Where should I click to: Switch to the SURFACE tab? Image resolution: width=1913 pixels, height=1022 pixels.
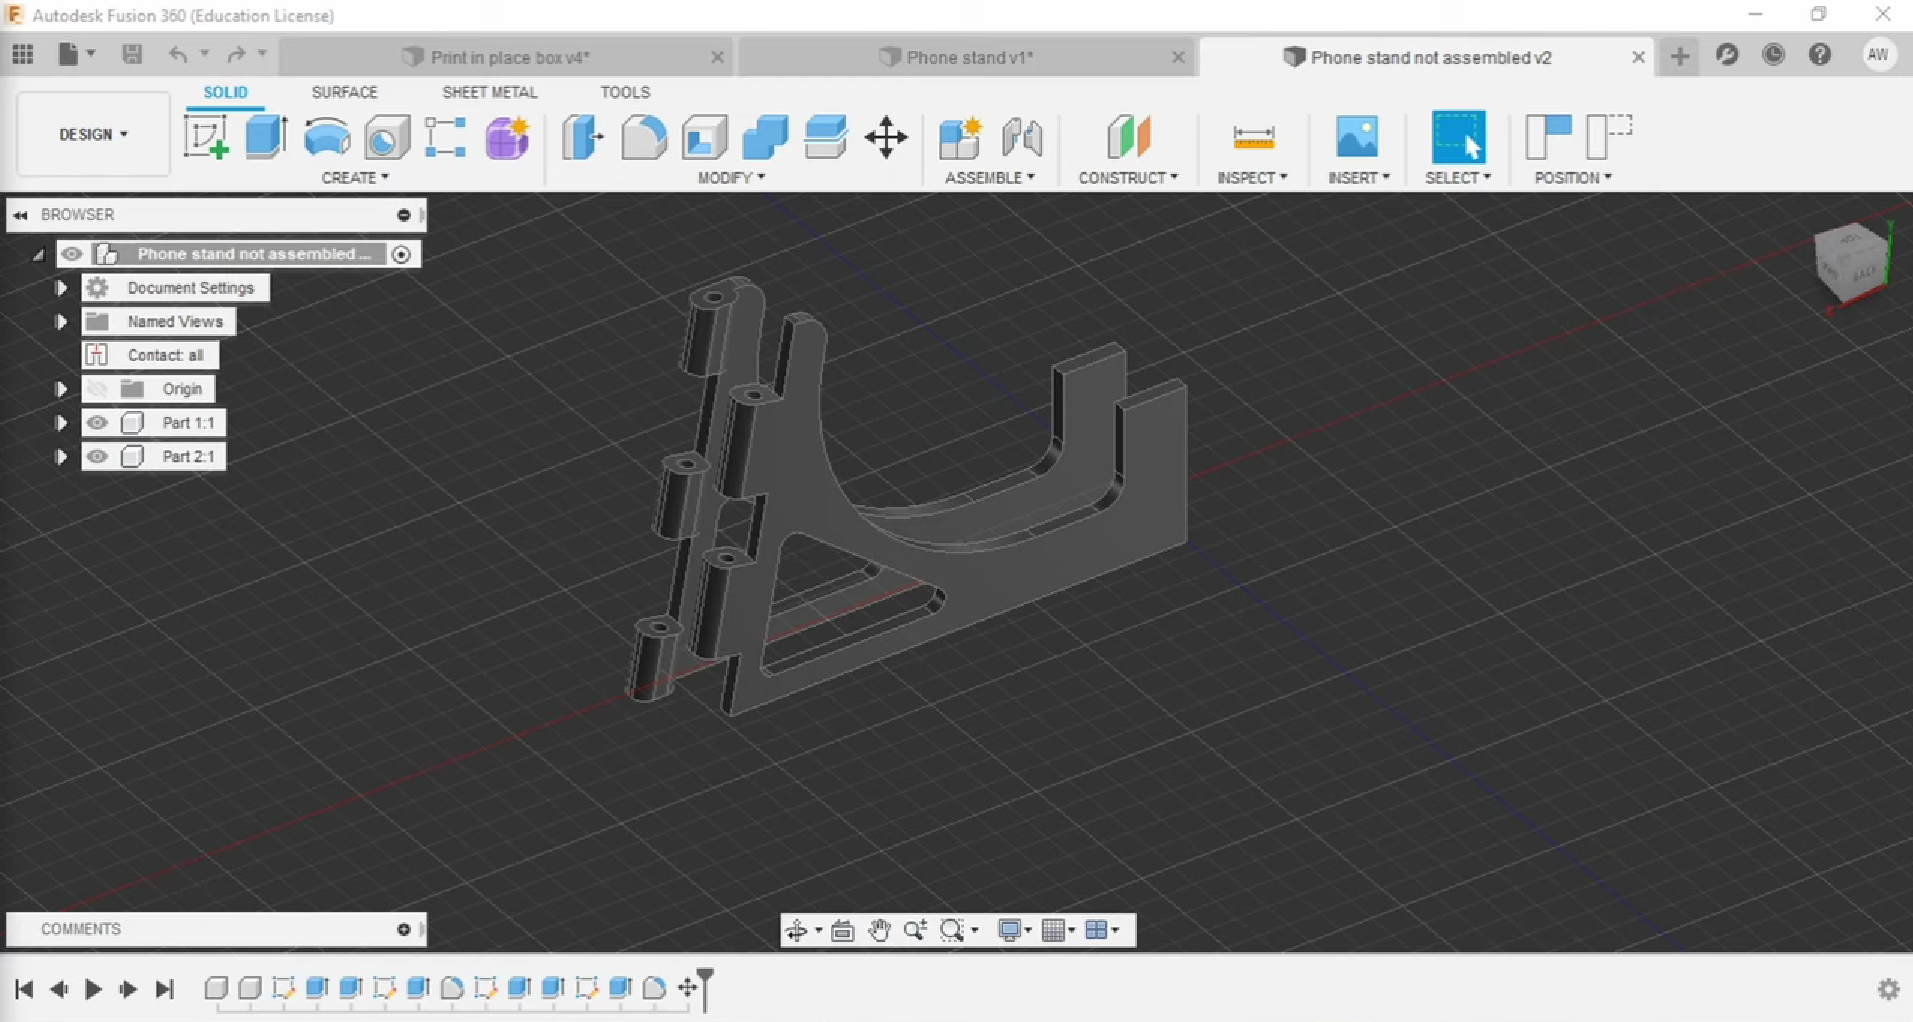(344, 92)
